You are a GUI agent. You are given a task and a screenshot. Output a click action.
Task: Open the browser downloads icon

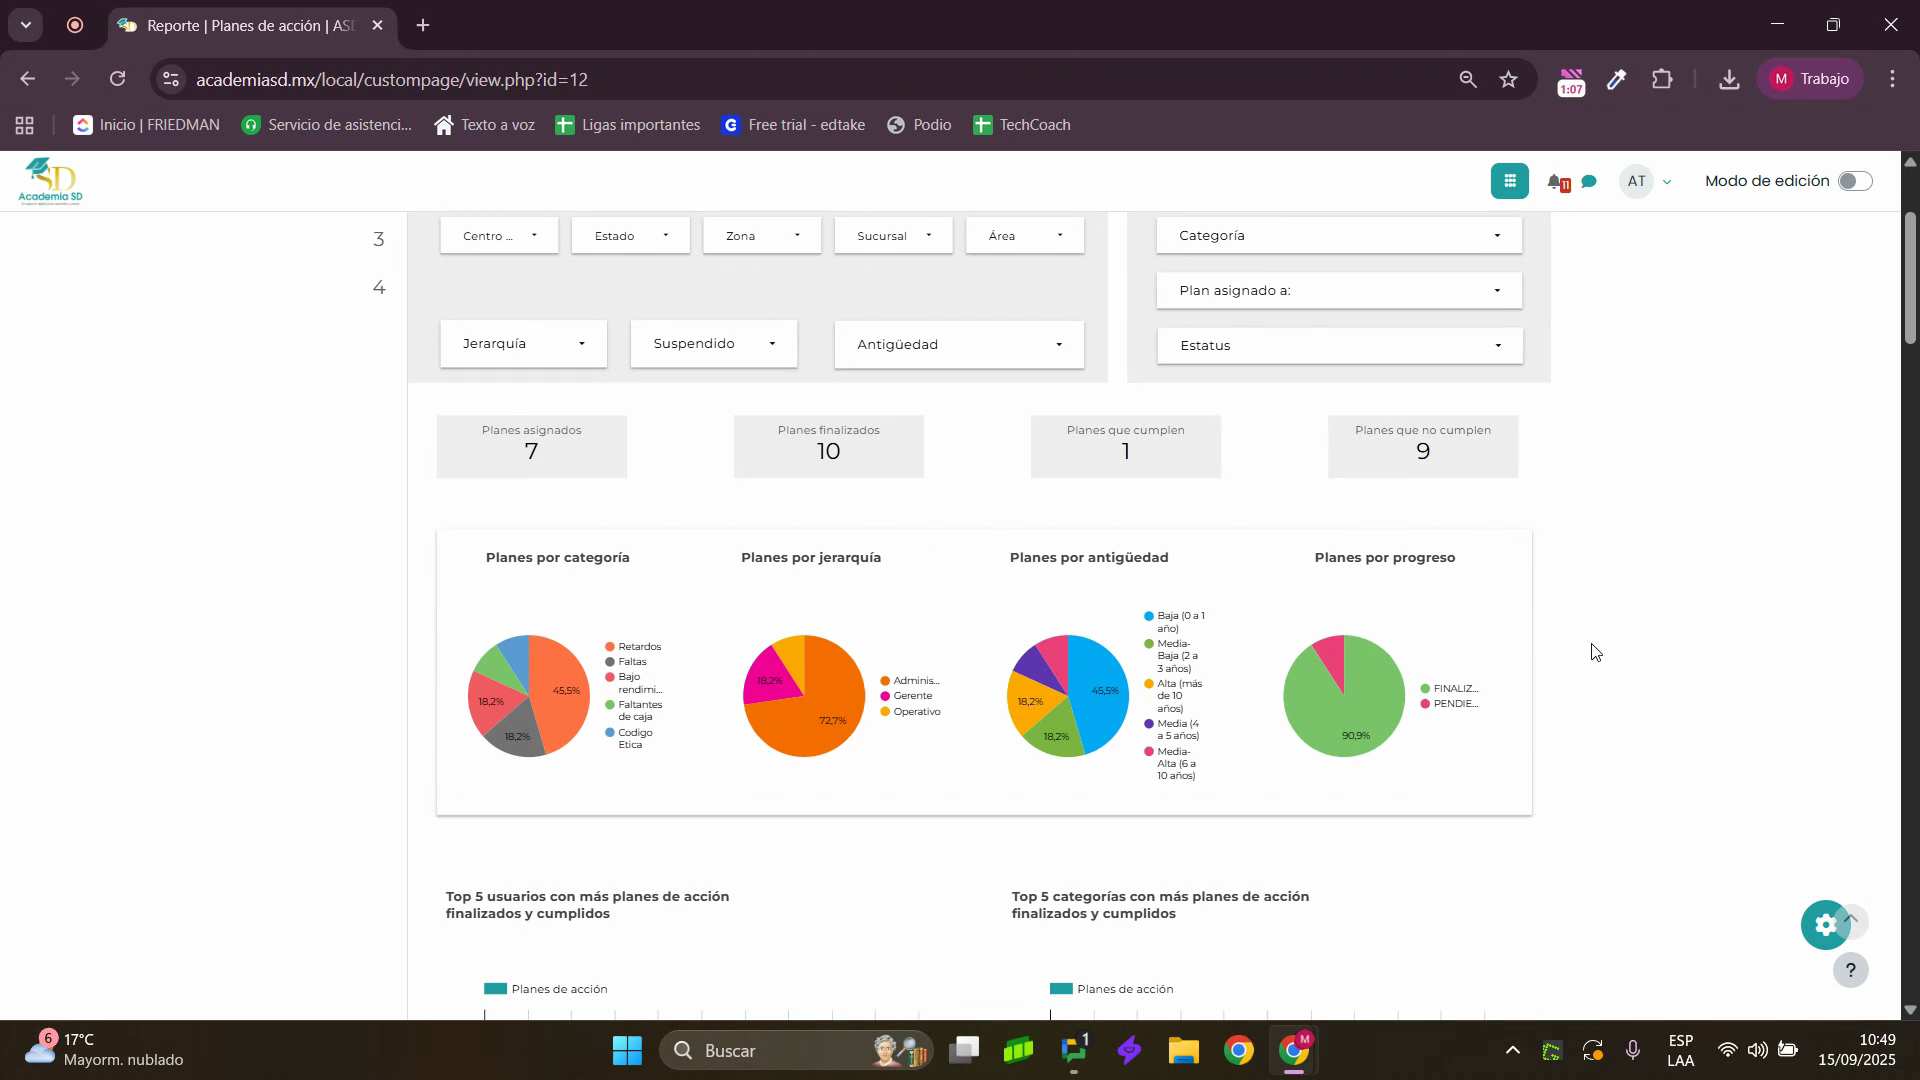1728,79
